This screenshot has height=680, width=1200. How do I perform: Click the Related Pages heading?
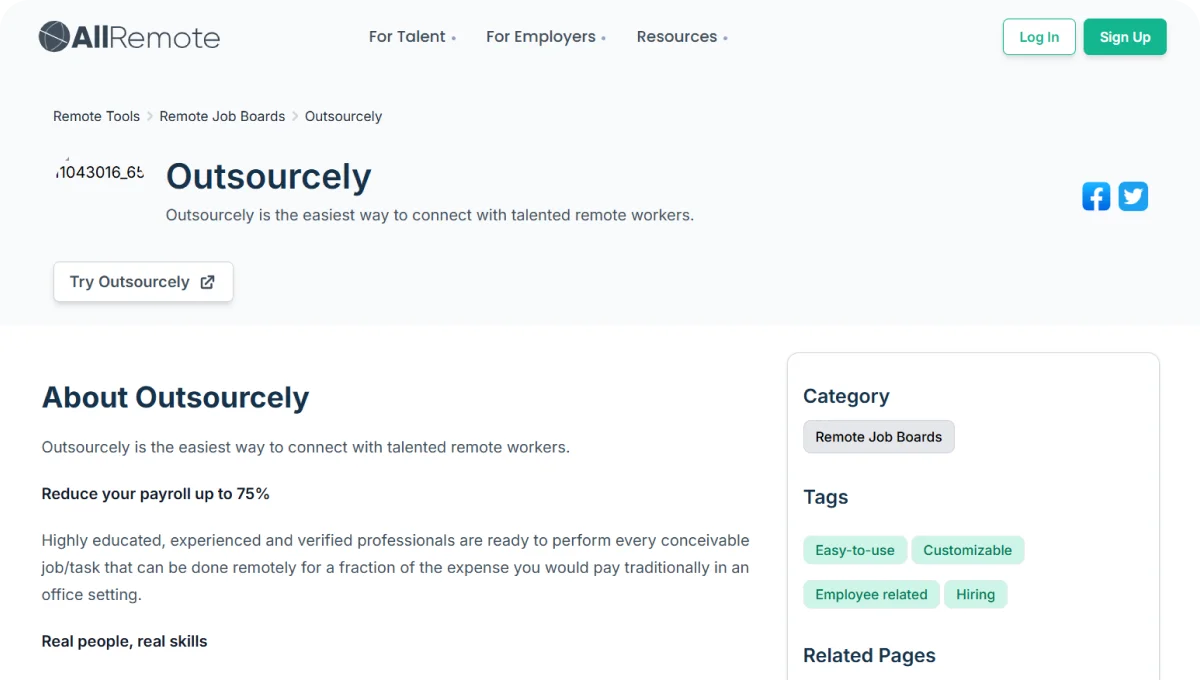(x=869, y=655)
